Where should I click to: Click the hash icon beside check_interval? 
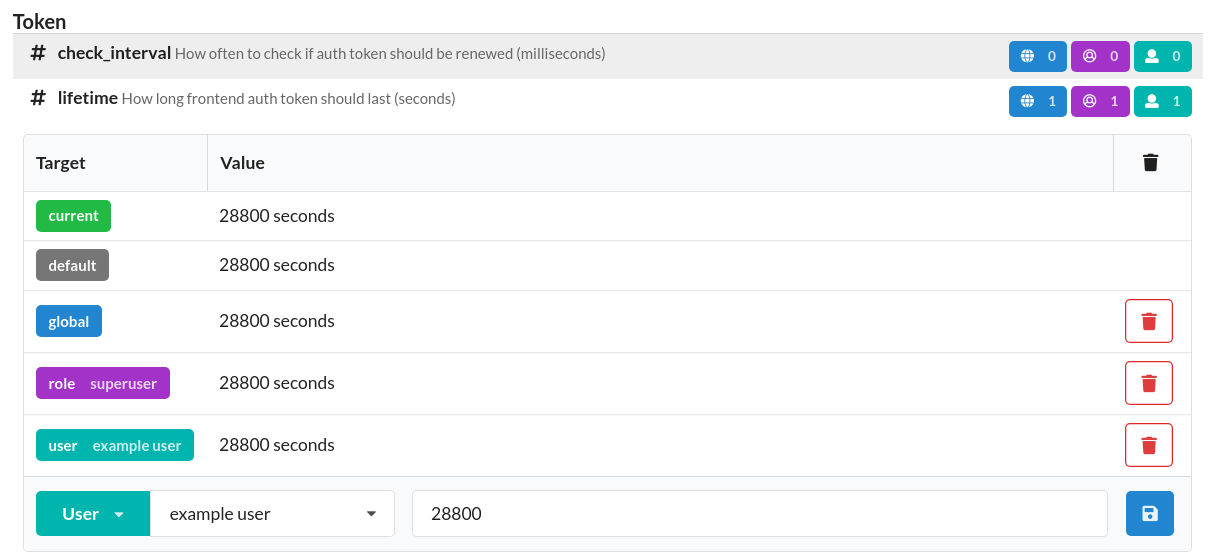(x=38, y=53)
